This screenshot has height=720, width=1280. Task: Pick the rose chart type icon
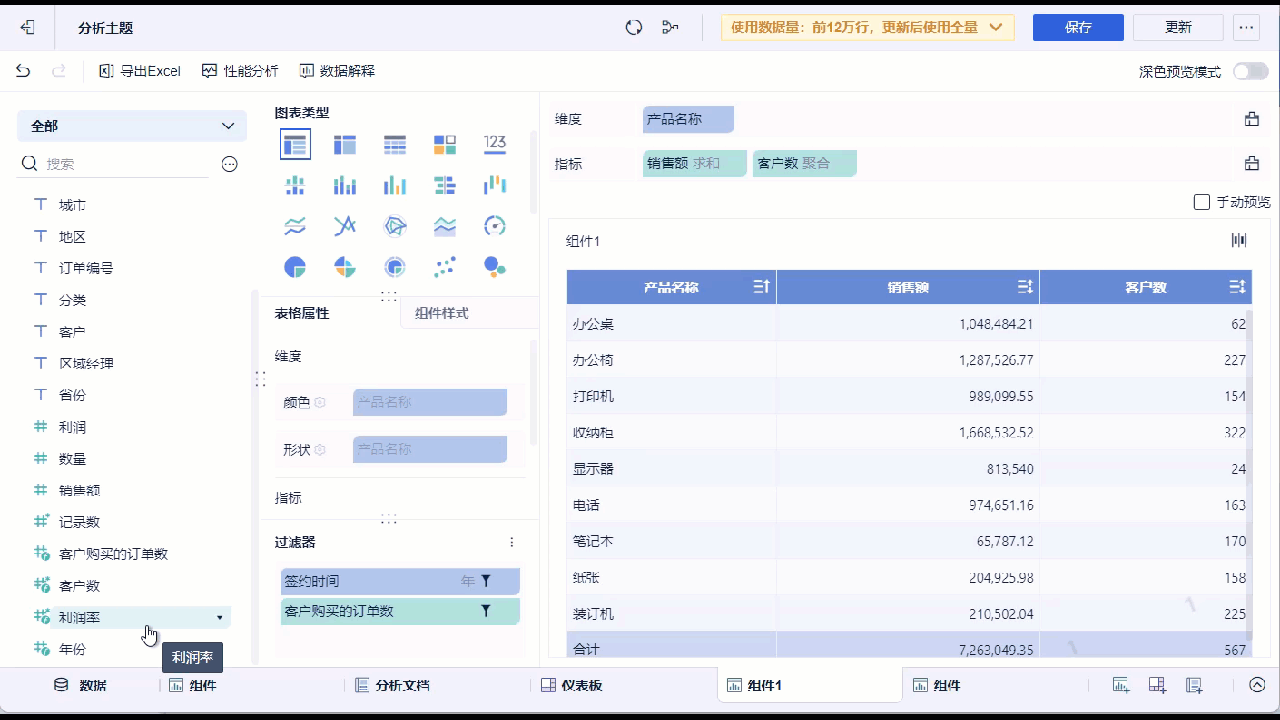[345, 267]
